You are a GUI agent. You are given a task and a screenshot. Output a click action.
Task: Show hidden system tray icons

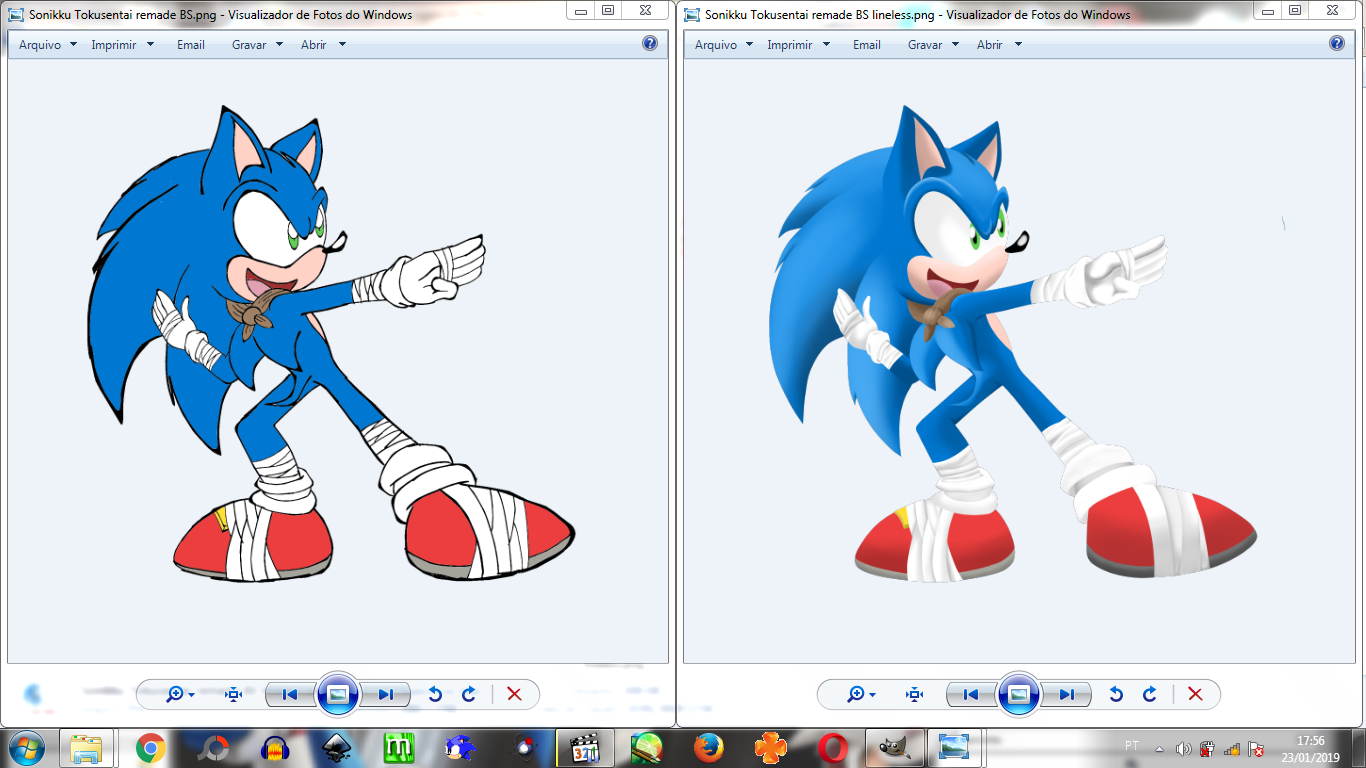tap(1159, 748)
